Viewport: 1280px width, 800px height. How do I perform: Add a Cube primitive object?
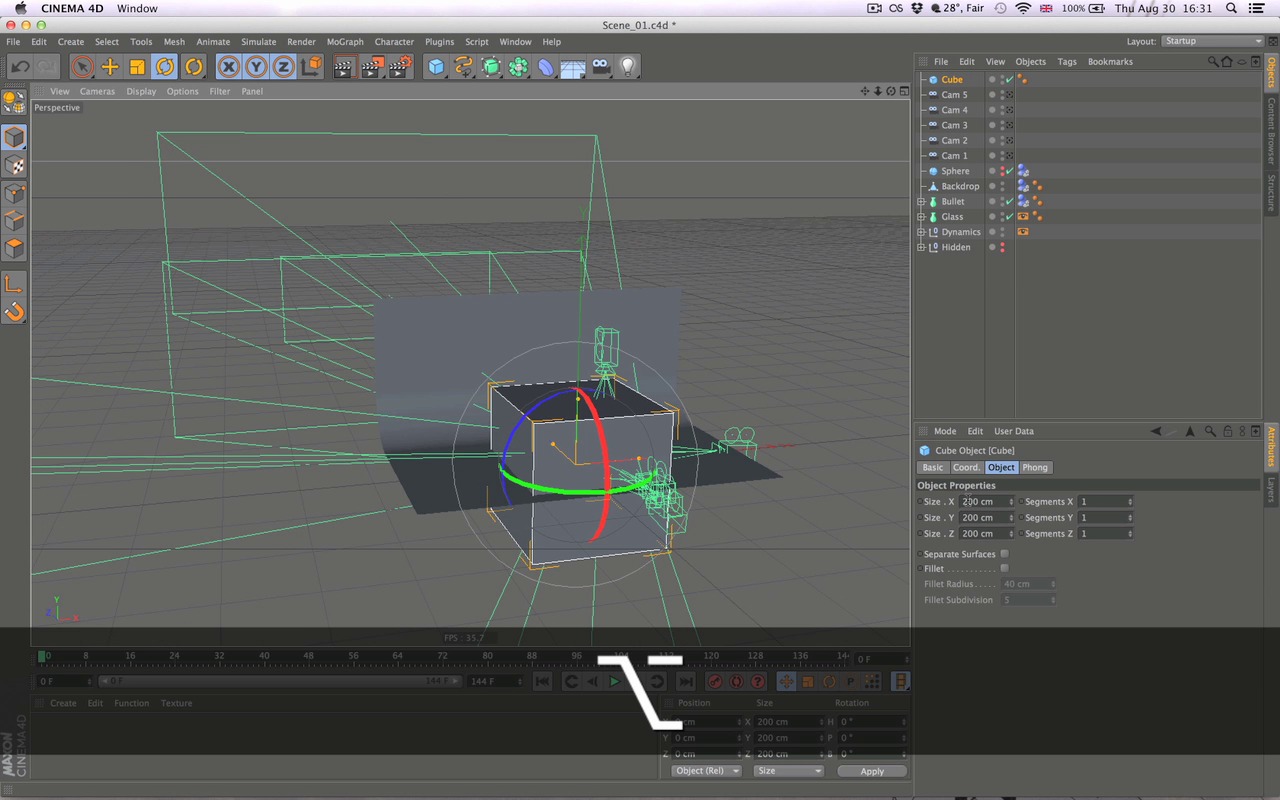point(436,67)
